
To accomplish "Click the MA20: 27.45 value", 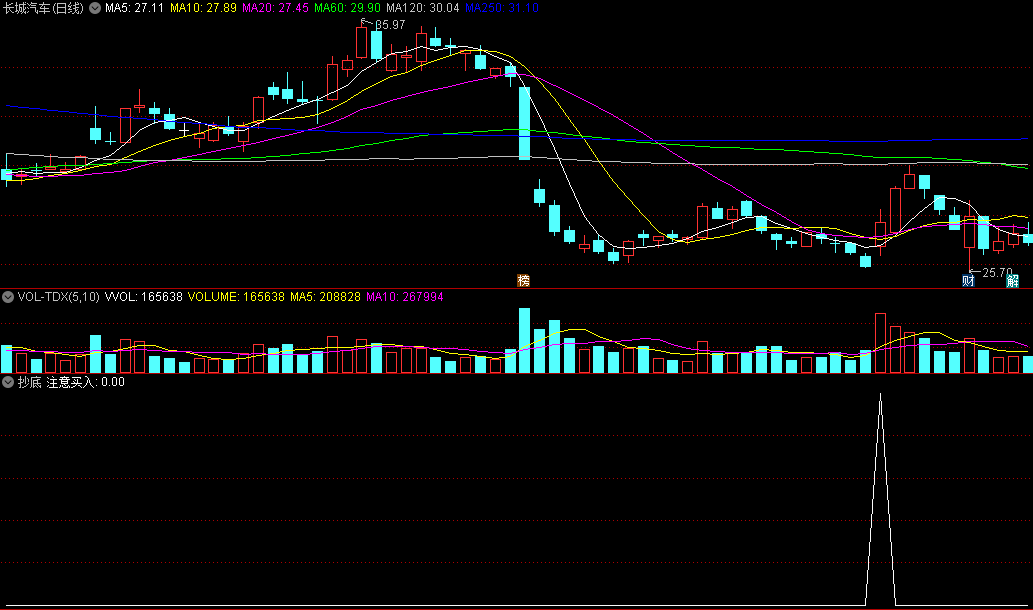I will click(x=275, y=8).
